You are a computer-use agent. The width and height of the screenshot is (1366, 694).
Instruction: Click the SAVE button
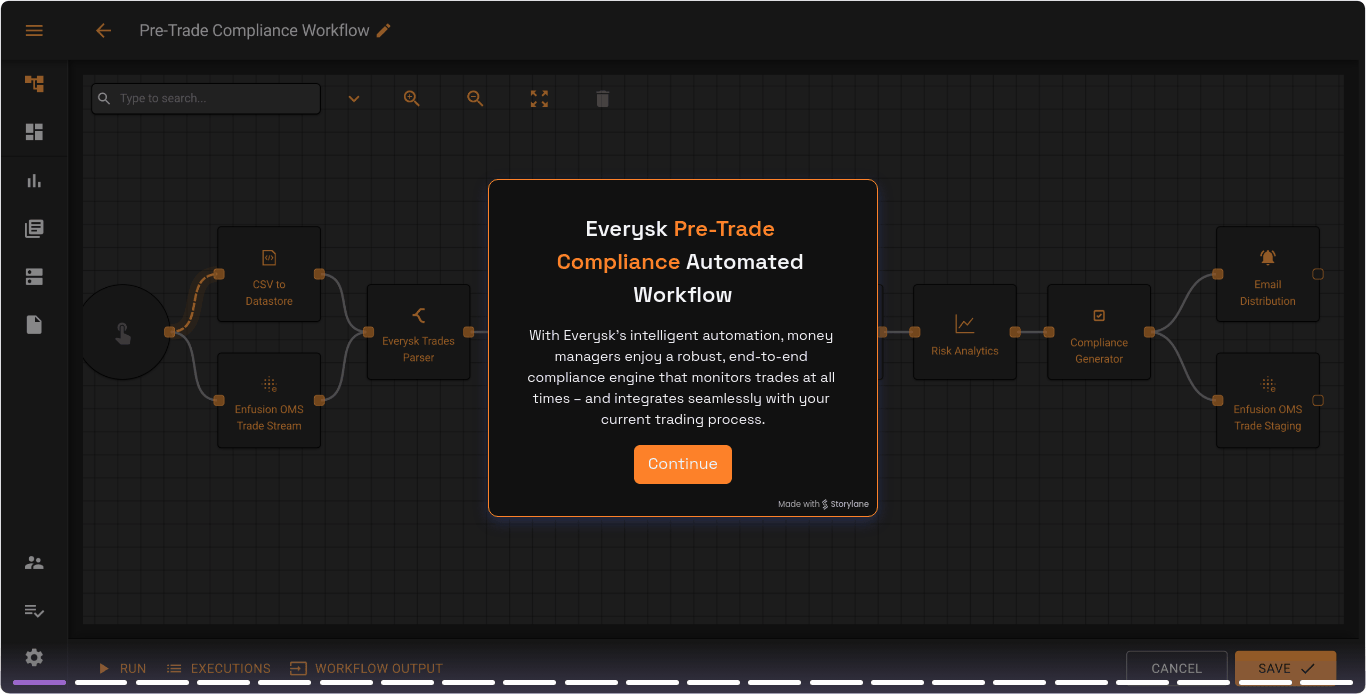click(1285, 668)
